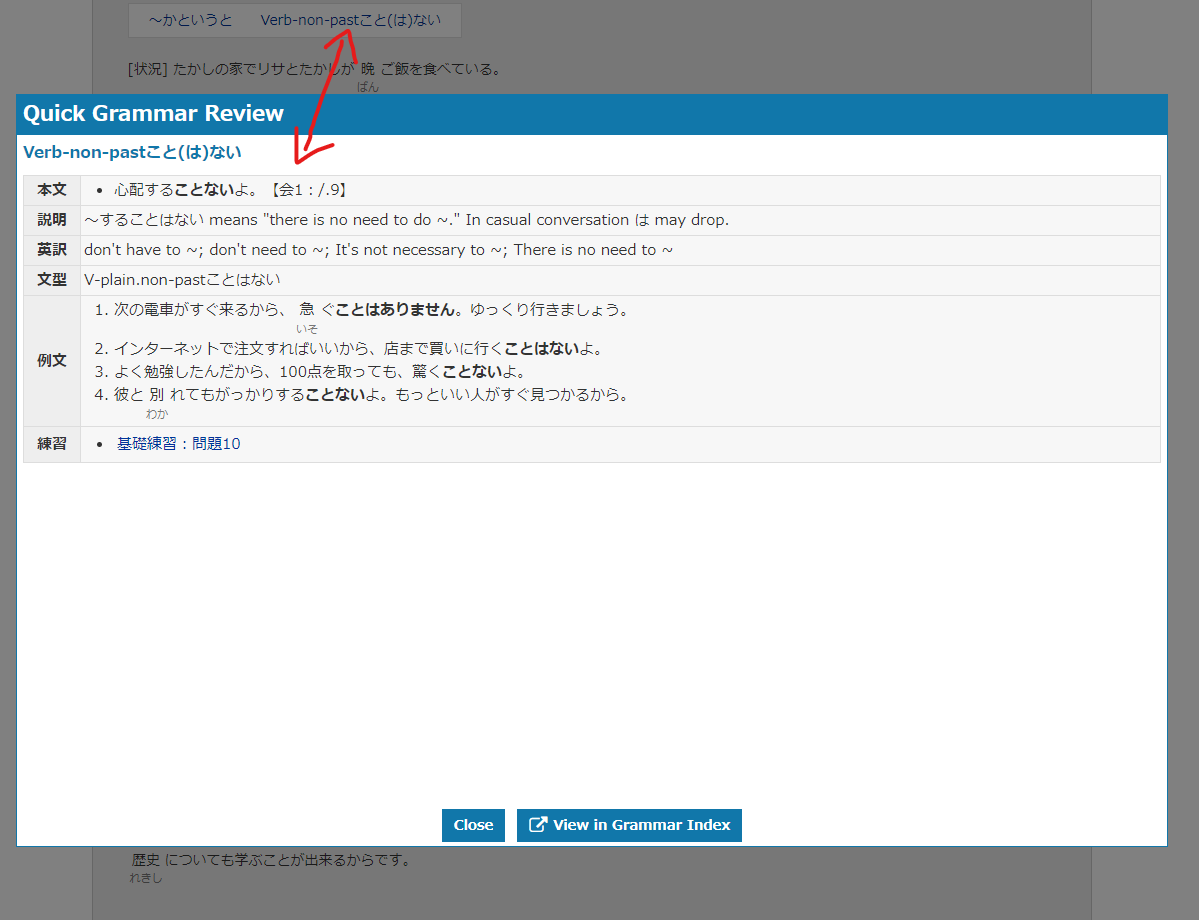Click the Quick Grammar Review title bar
Viewport: 1199px width, 920px height.
coord(592,114)
